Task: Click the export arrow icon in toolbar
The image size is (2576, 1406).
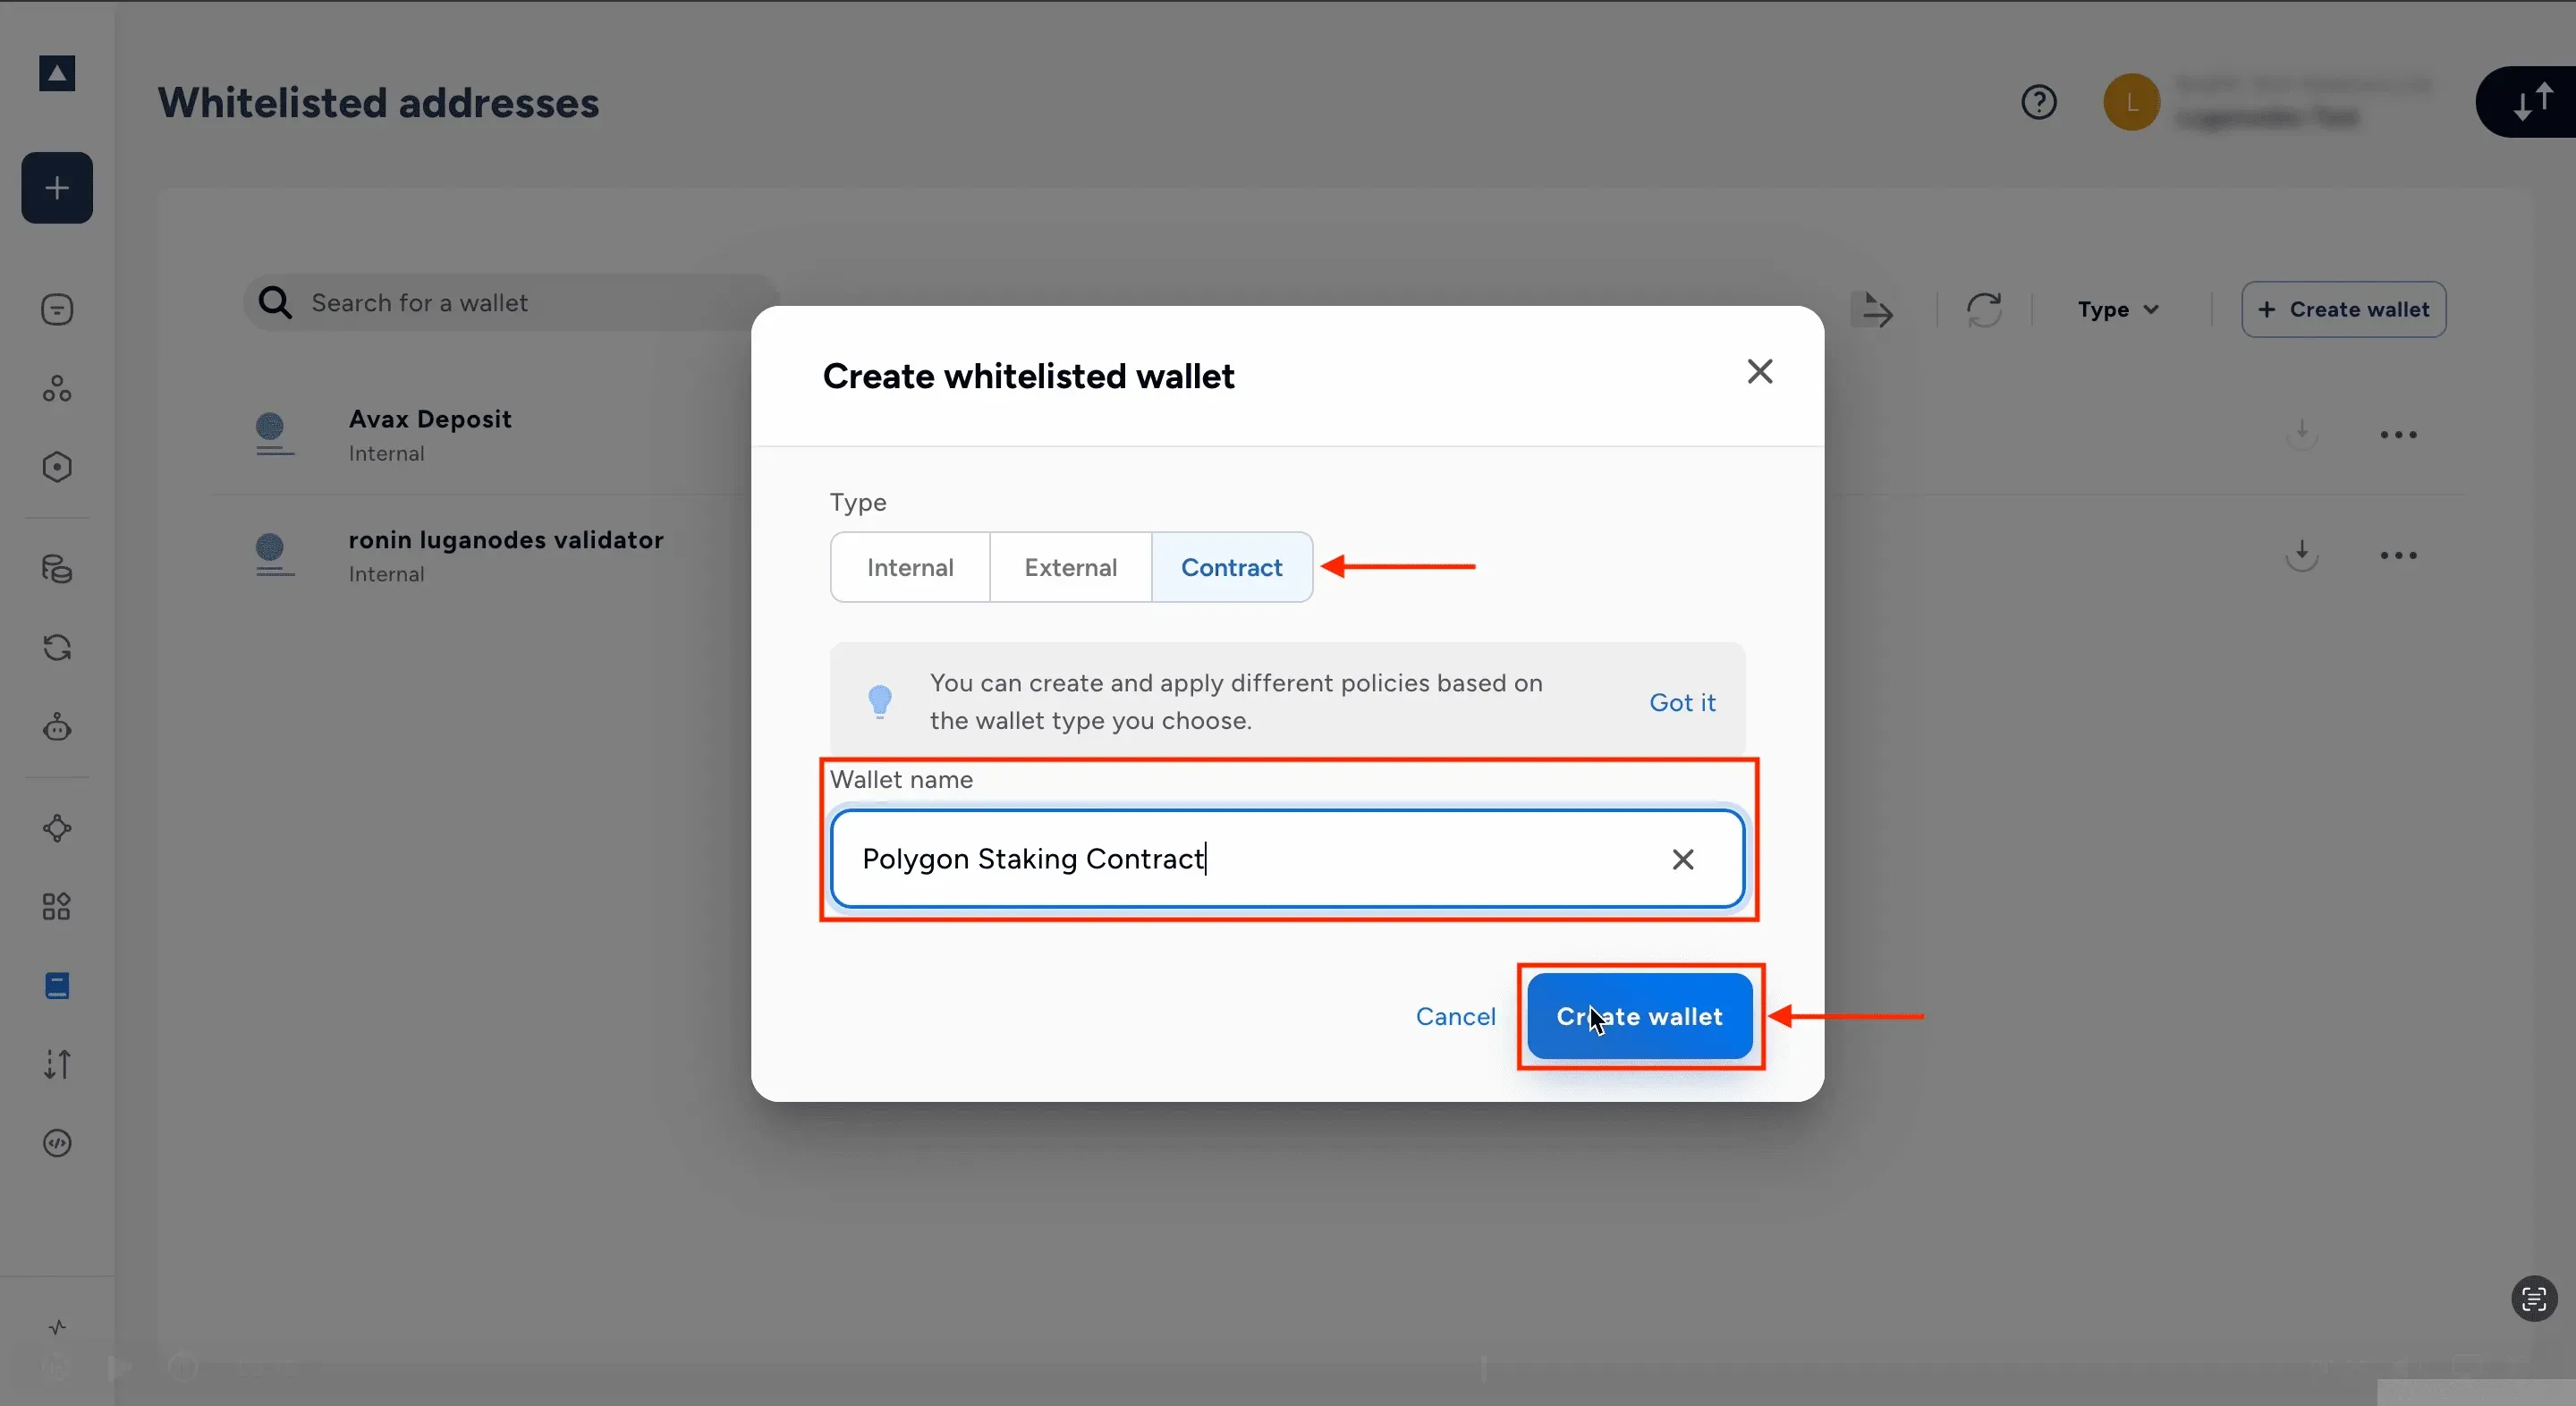Action: point(1873,310)
